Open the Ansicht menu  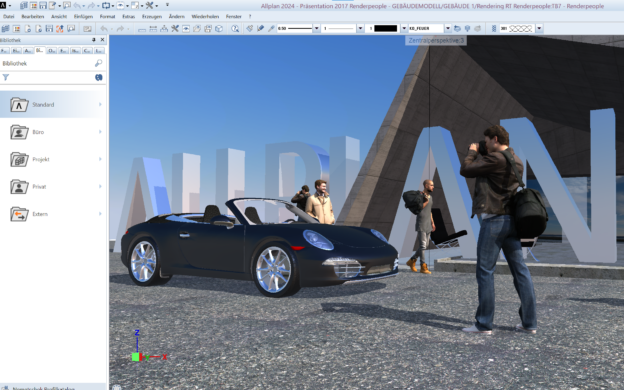59,16
